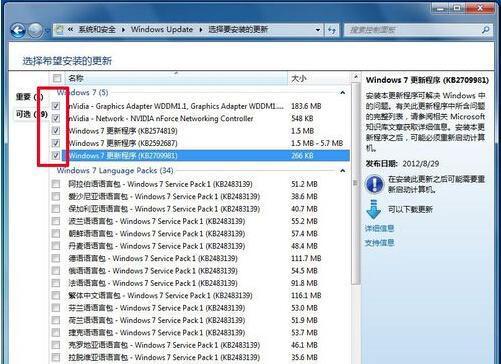This screenshot has height=364, width=501.
Task: Toggle the select-all checkbox in the header
Action: pos(57,78)
